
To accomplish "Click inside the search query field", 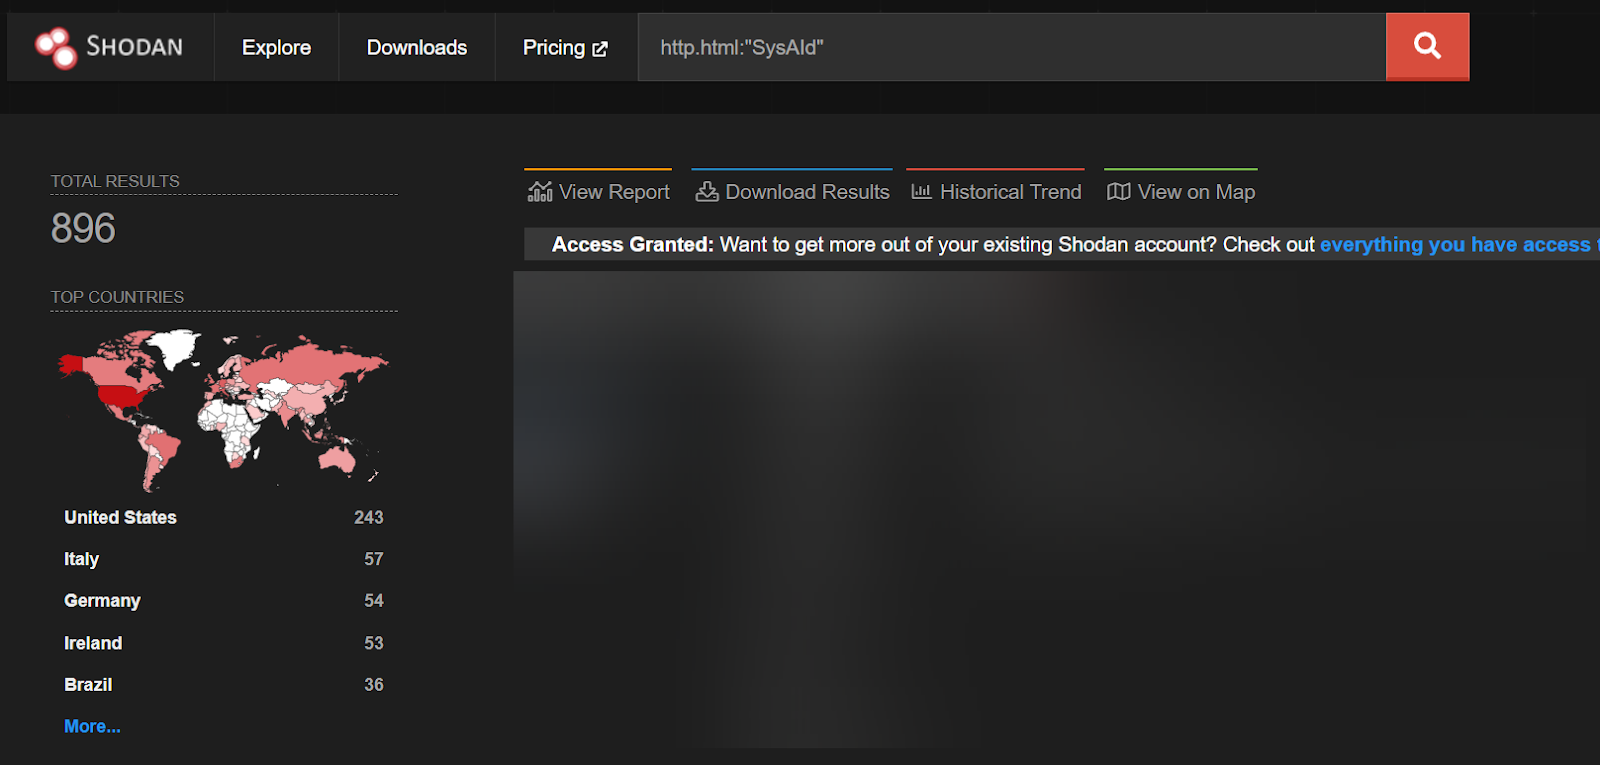I will [1012, 47].
